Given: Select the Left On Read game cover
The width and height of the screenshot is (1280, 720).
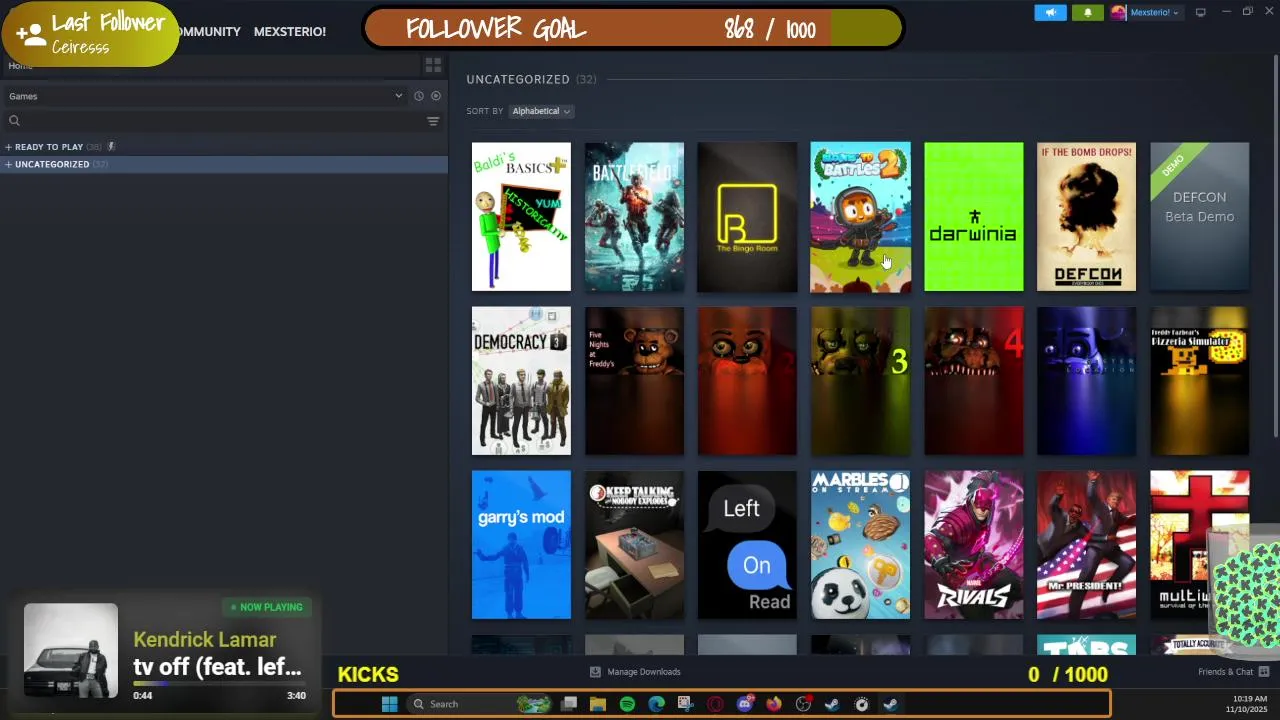Looking at the screenshot, I should [x=747, y=545].
